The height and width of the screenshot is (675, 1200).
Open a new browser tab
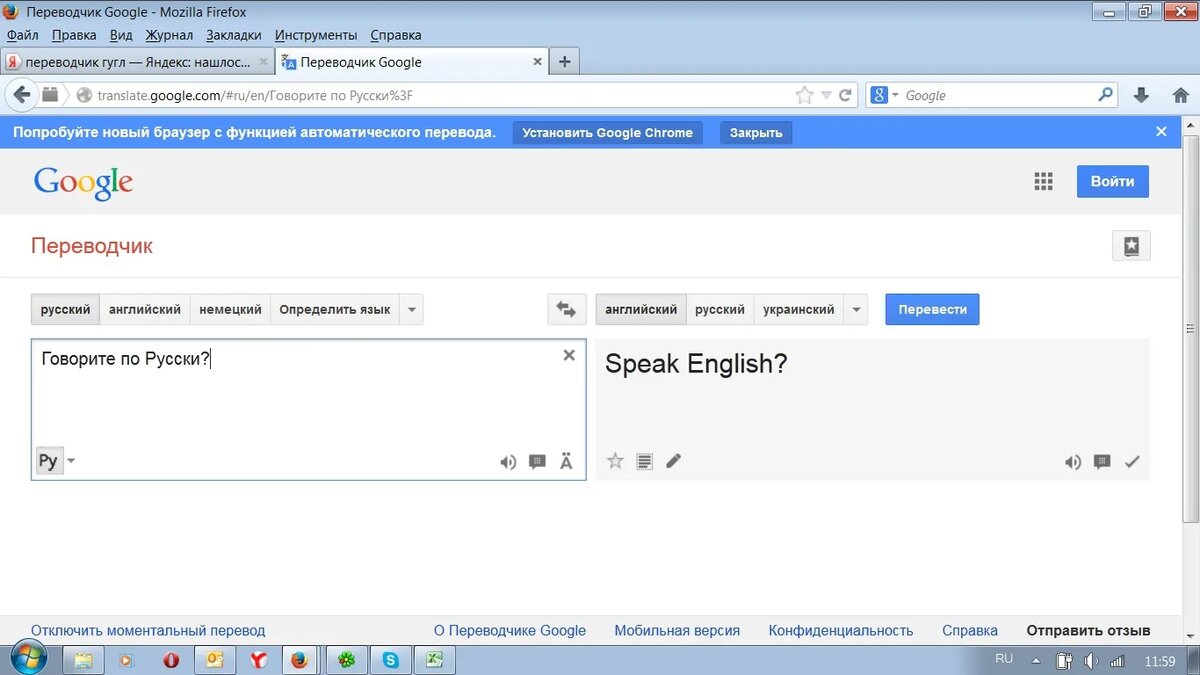565,61
